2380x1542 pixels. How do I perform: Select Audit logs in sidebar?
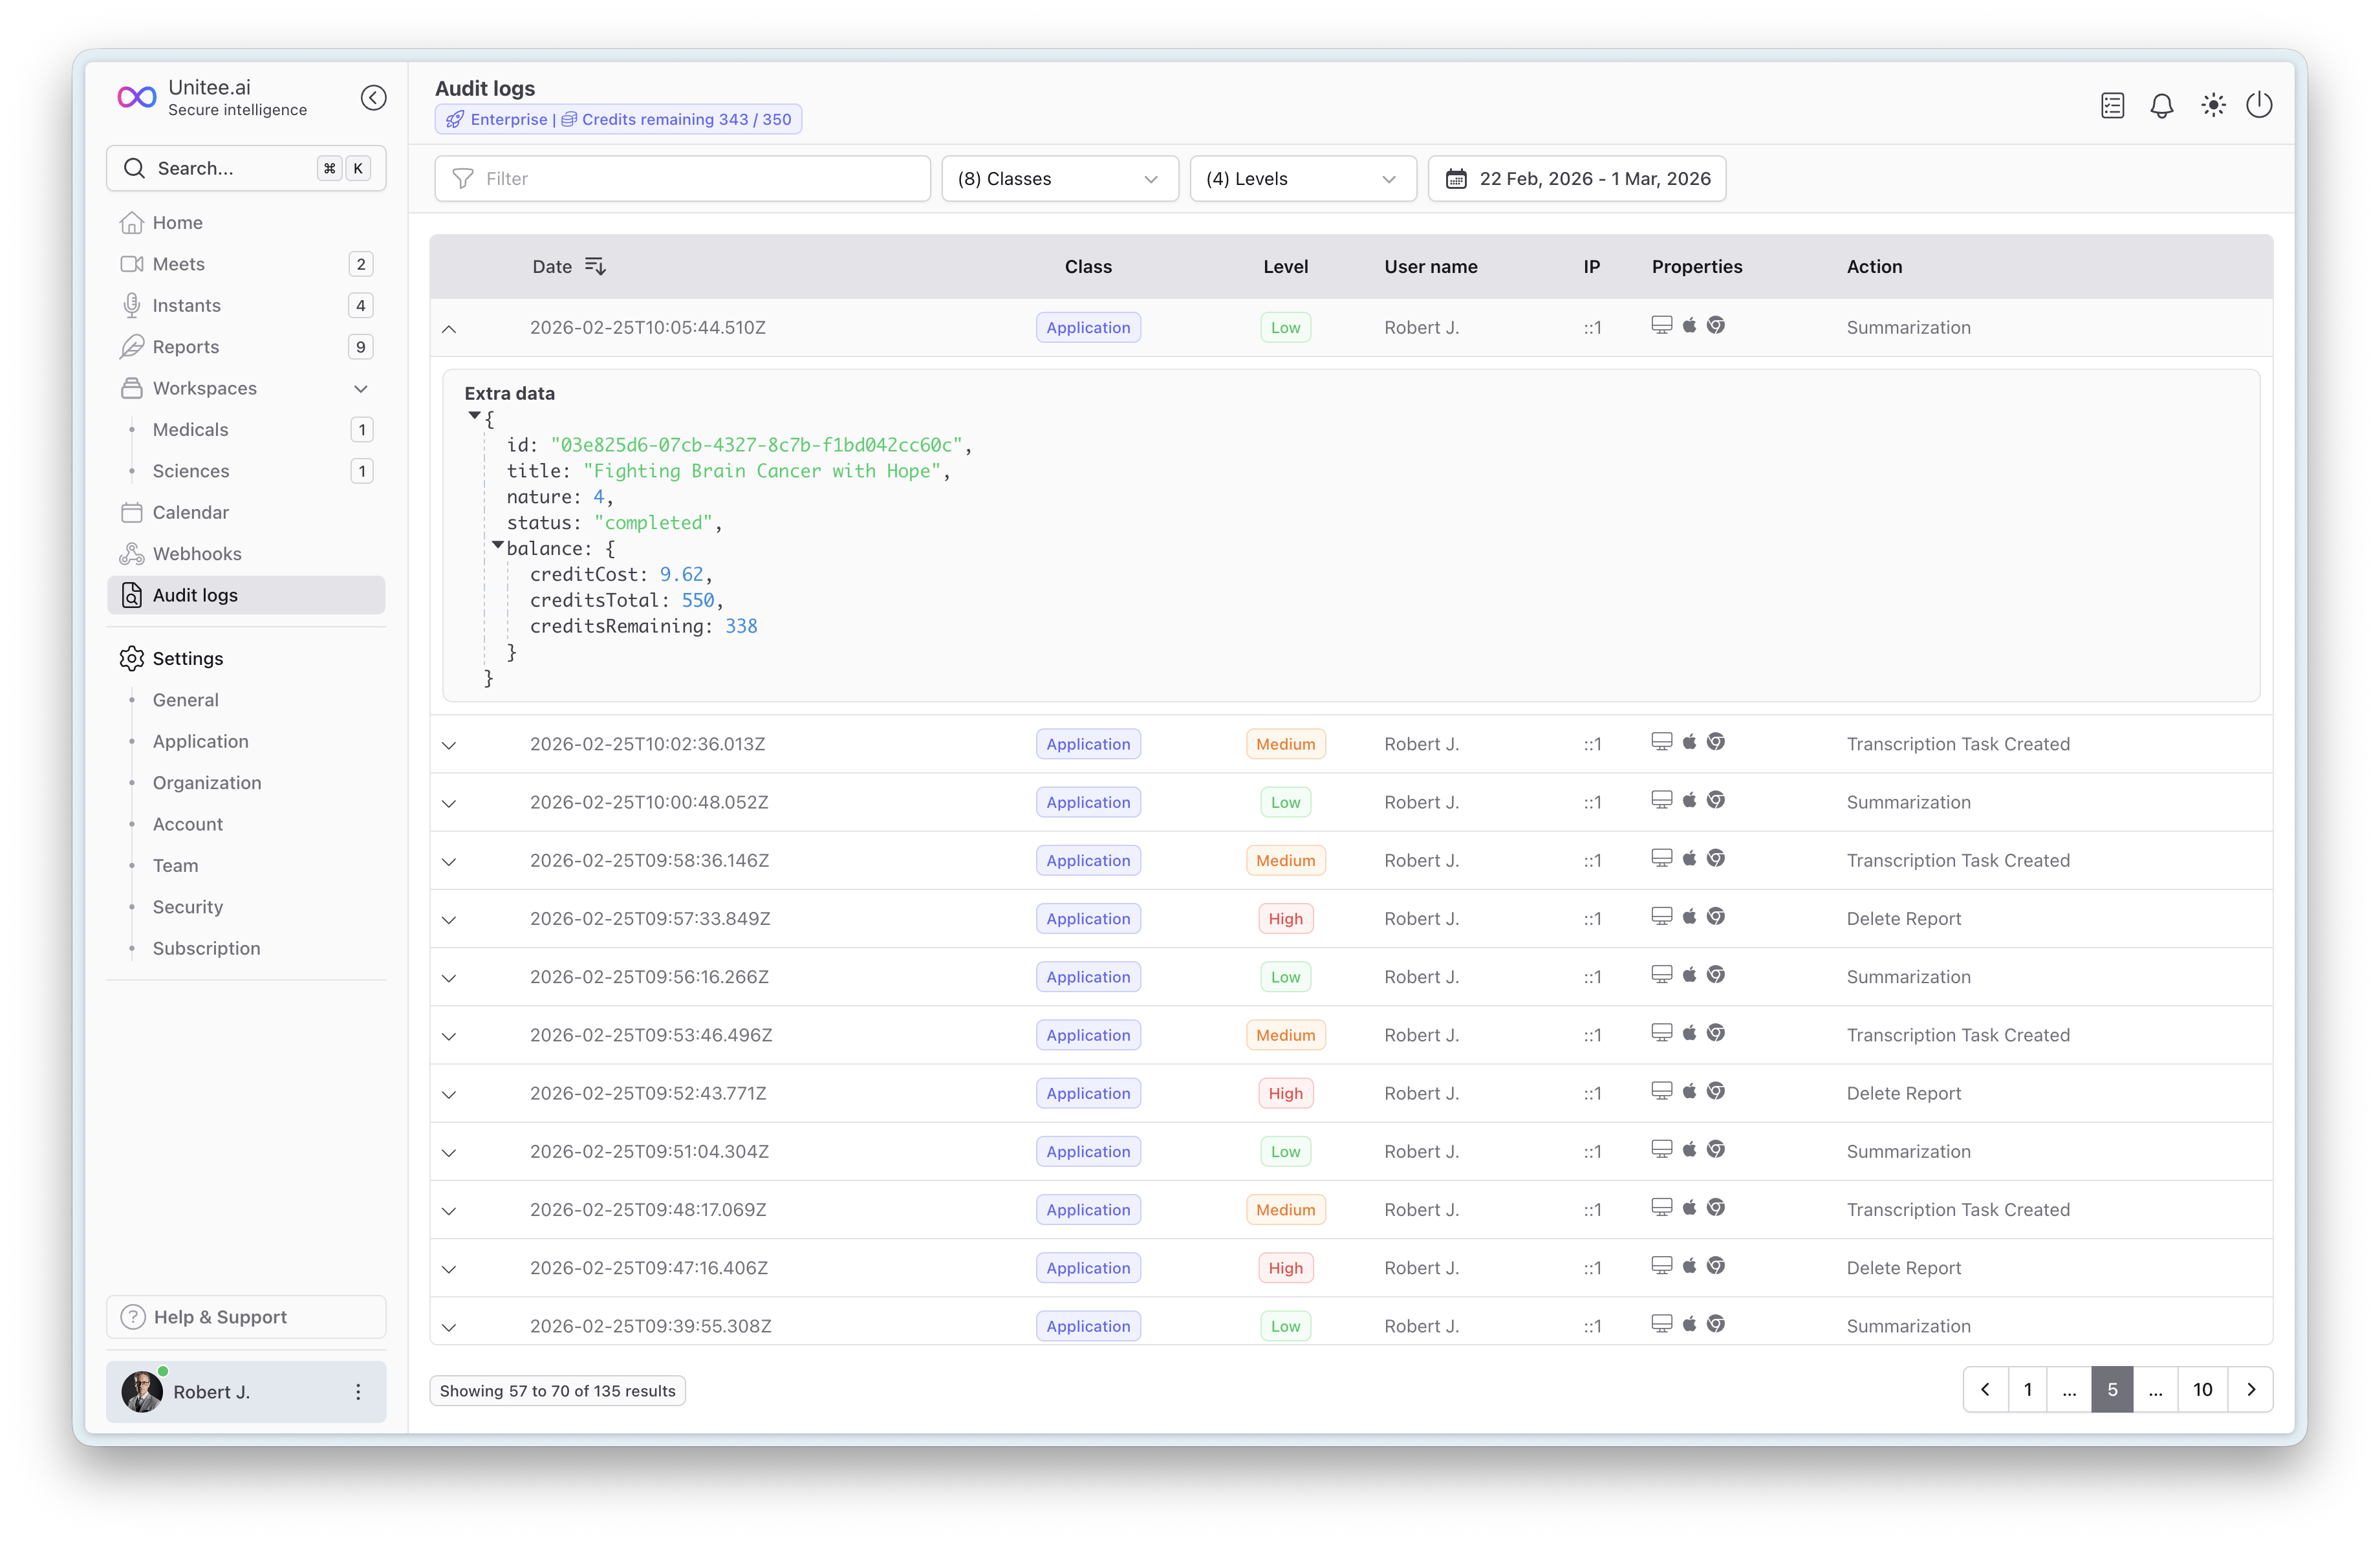click(x=246, y=595)
